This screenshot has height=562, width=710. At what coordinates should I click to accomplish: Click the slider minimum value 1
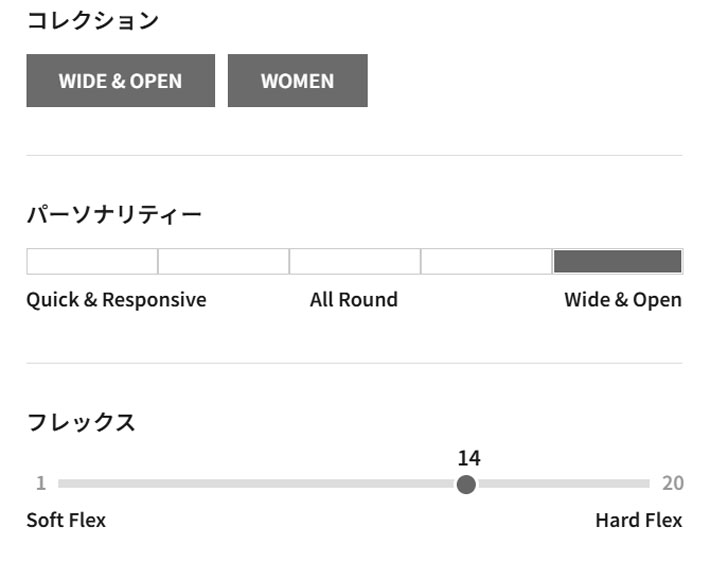pyautogui.click(x=41, y=483)
